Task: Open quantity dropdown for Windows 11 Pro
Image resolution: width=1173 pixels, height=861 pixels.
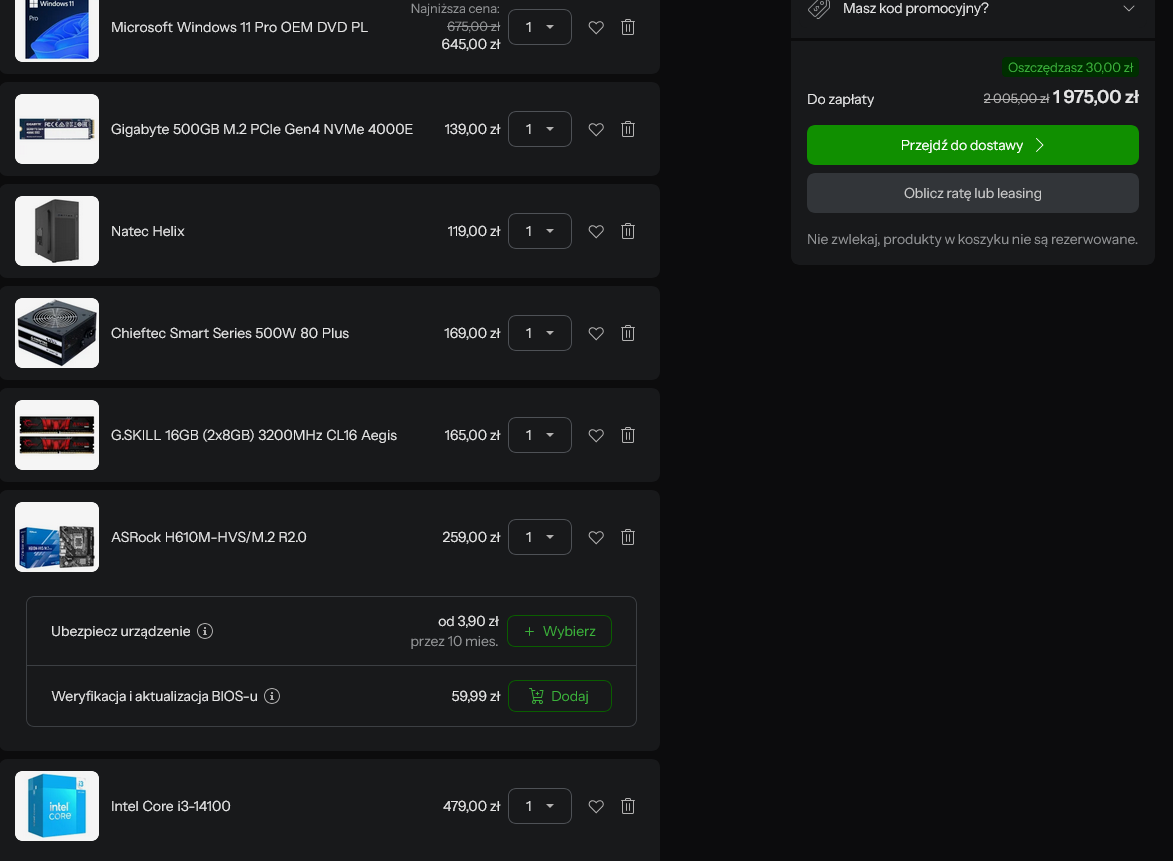Action: pyautogui.click(x=539, y=28)
